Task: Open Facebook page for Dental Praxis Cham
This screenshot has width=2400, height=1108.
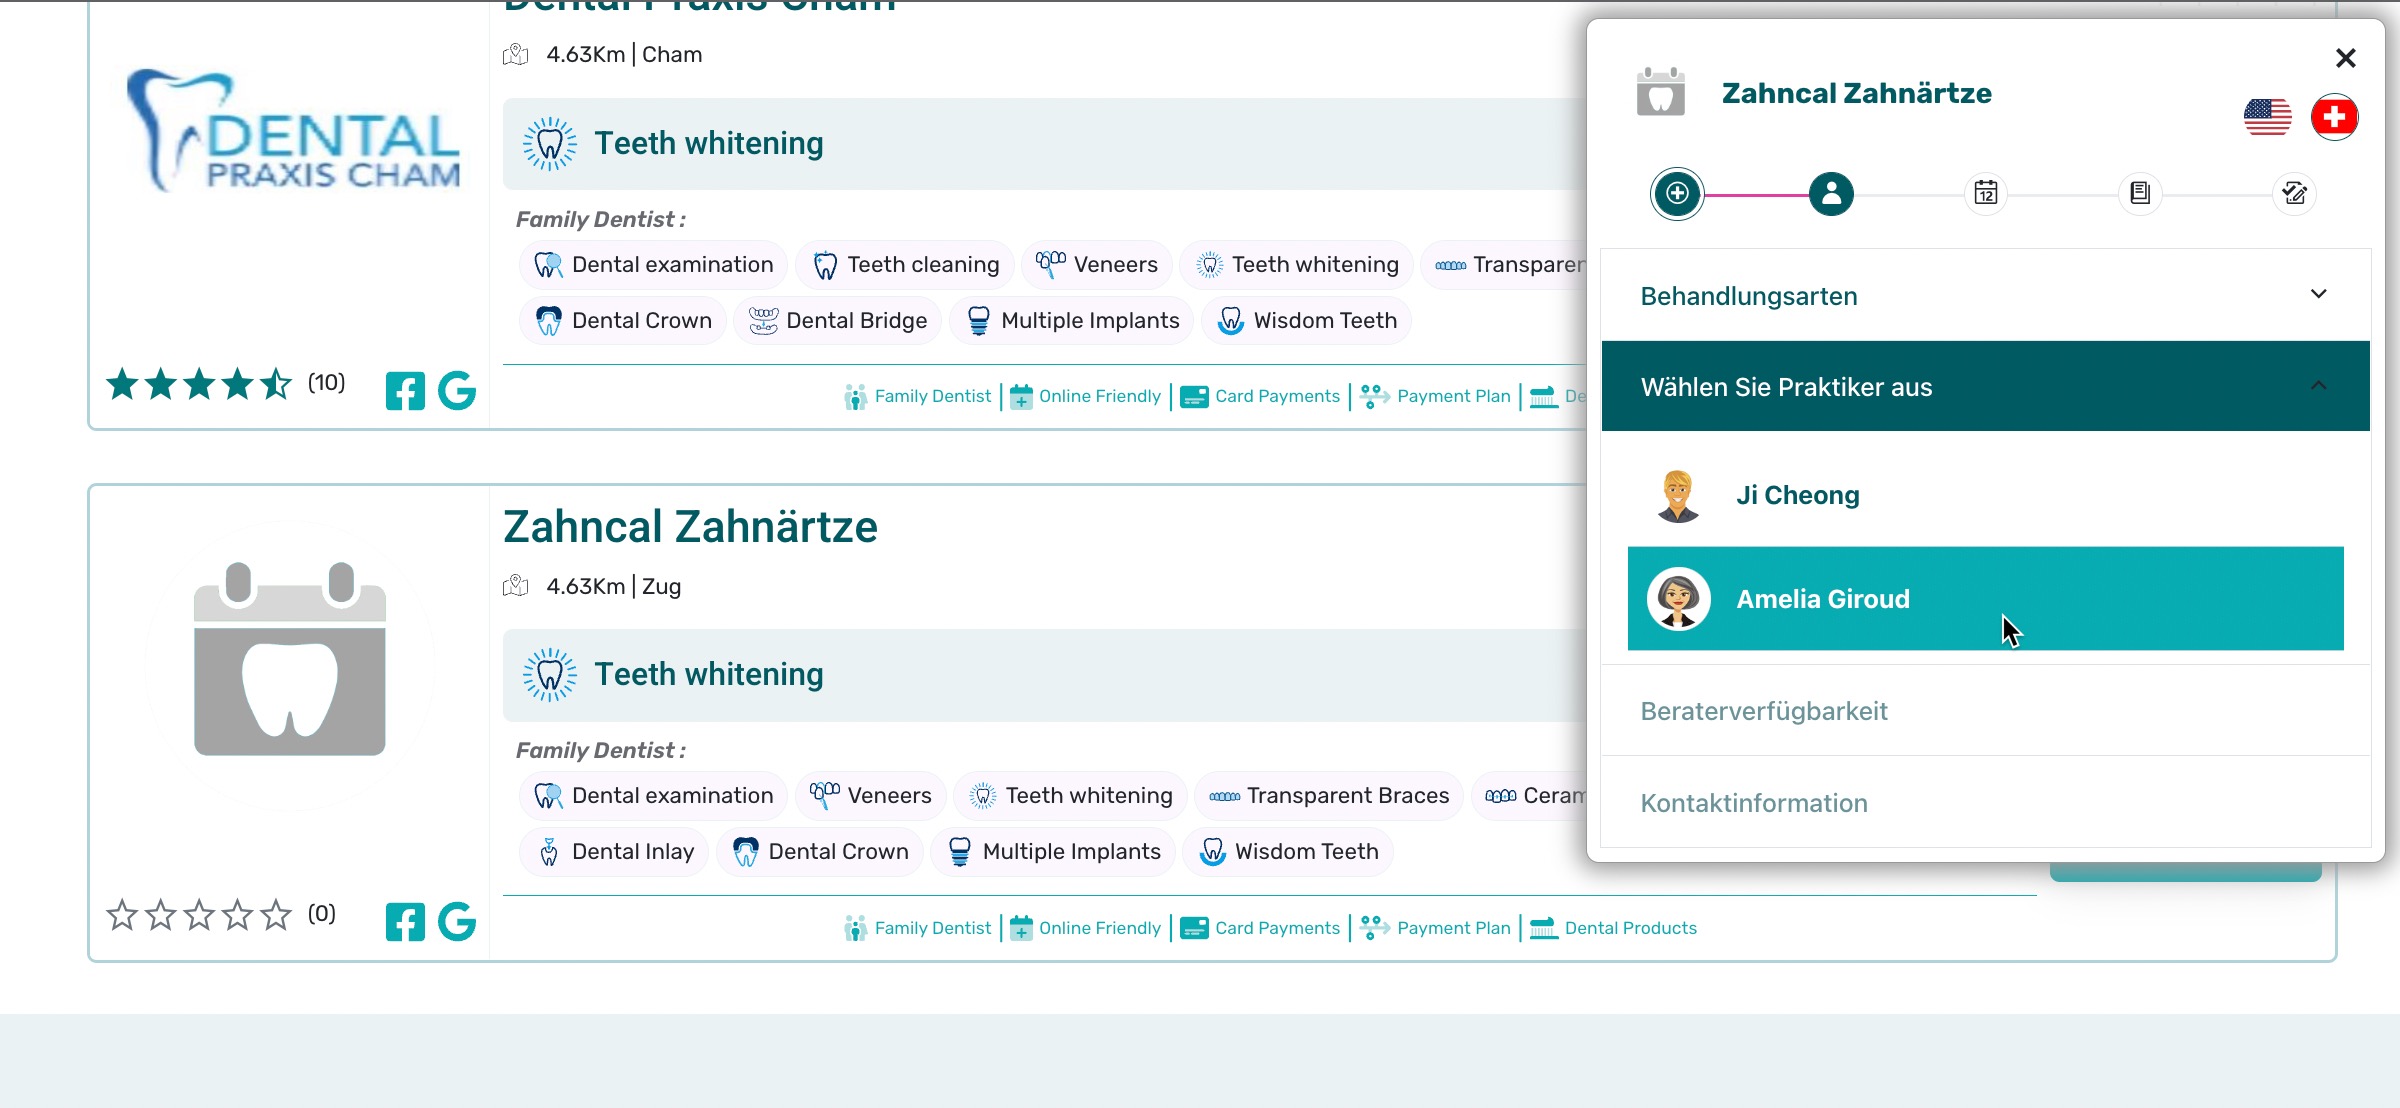Action: click(405, 391)
